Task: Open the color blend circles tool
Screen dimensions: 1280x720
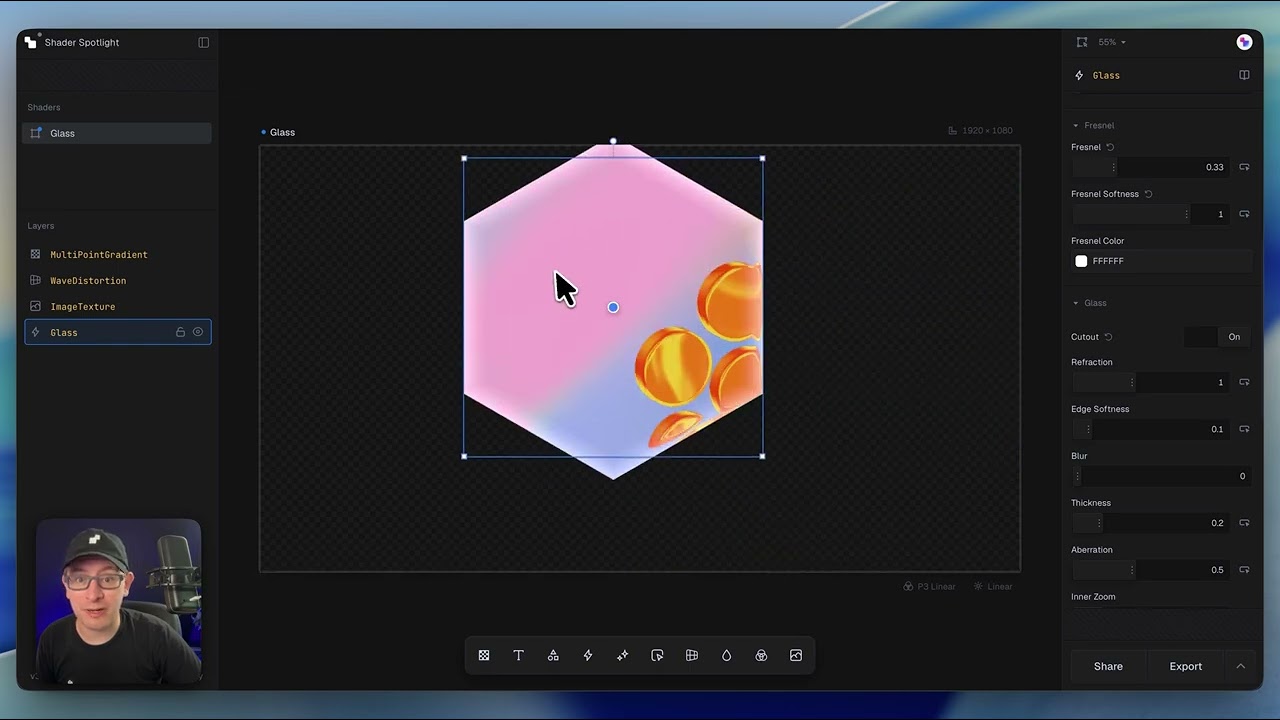Action: tap(761, 655)
